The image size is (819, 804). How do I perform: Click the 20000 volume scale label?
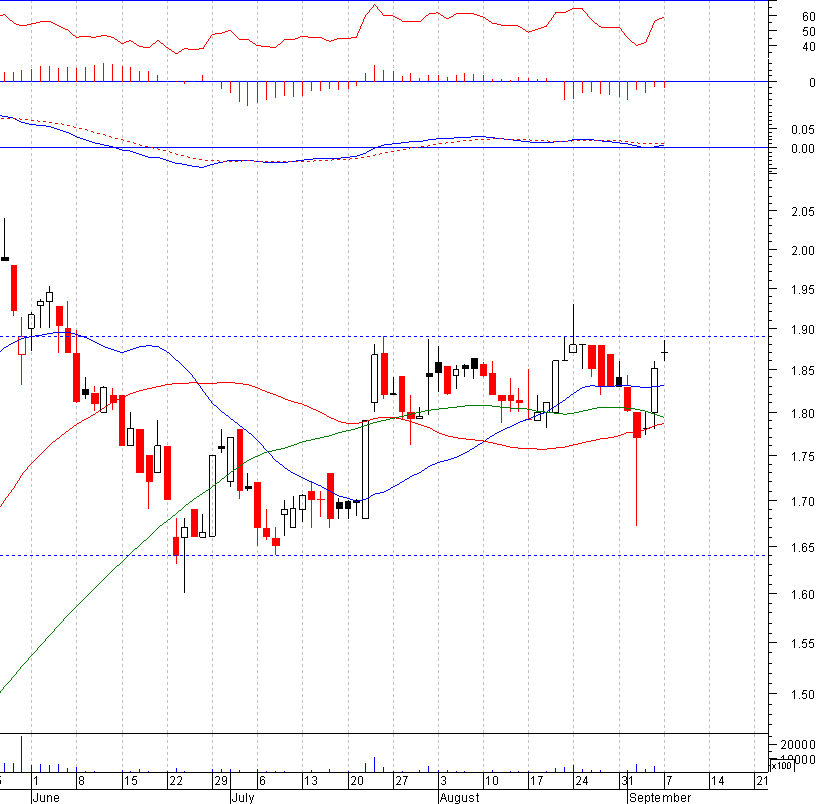pyautogui.click(x=798, y=744)
